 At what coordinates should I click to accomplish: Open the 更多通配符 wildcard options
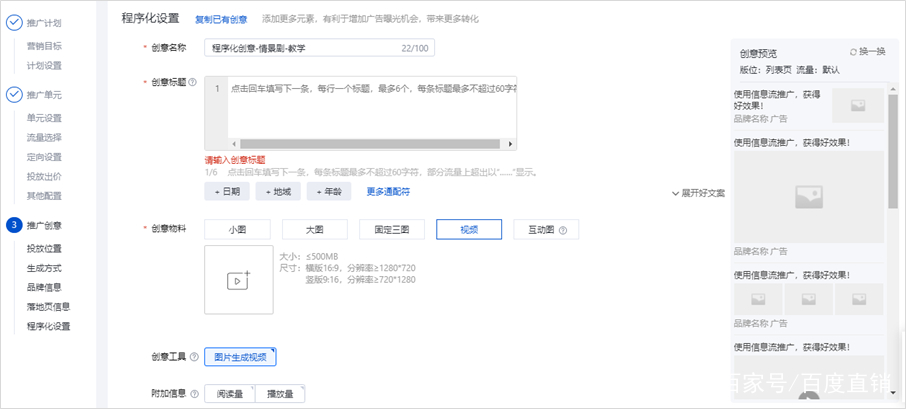tap(387, 192)
